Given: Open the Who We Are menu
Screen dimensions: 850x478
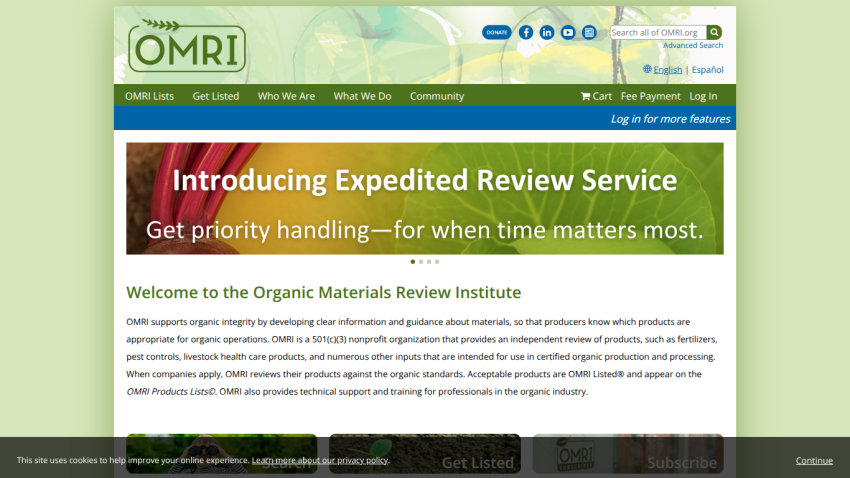Looking at the screenshot, I should (x=286, y=96).
